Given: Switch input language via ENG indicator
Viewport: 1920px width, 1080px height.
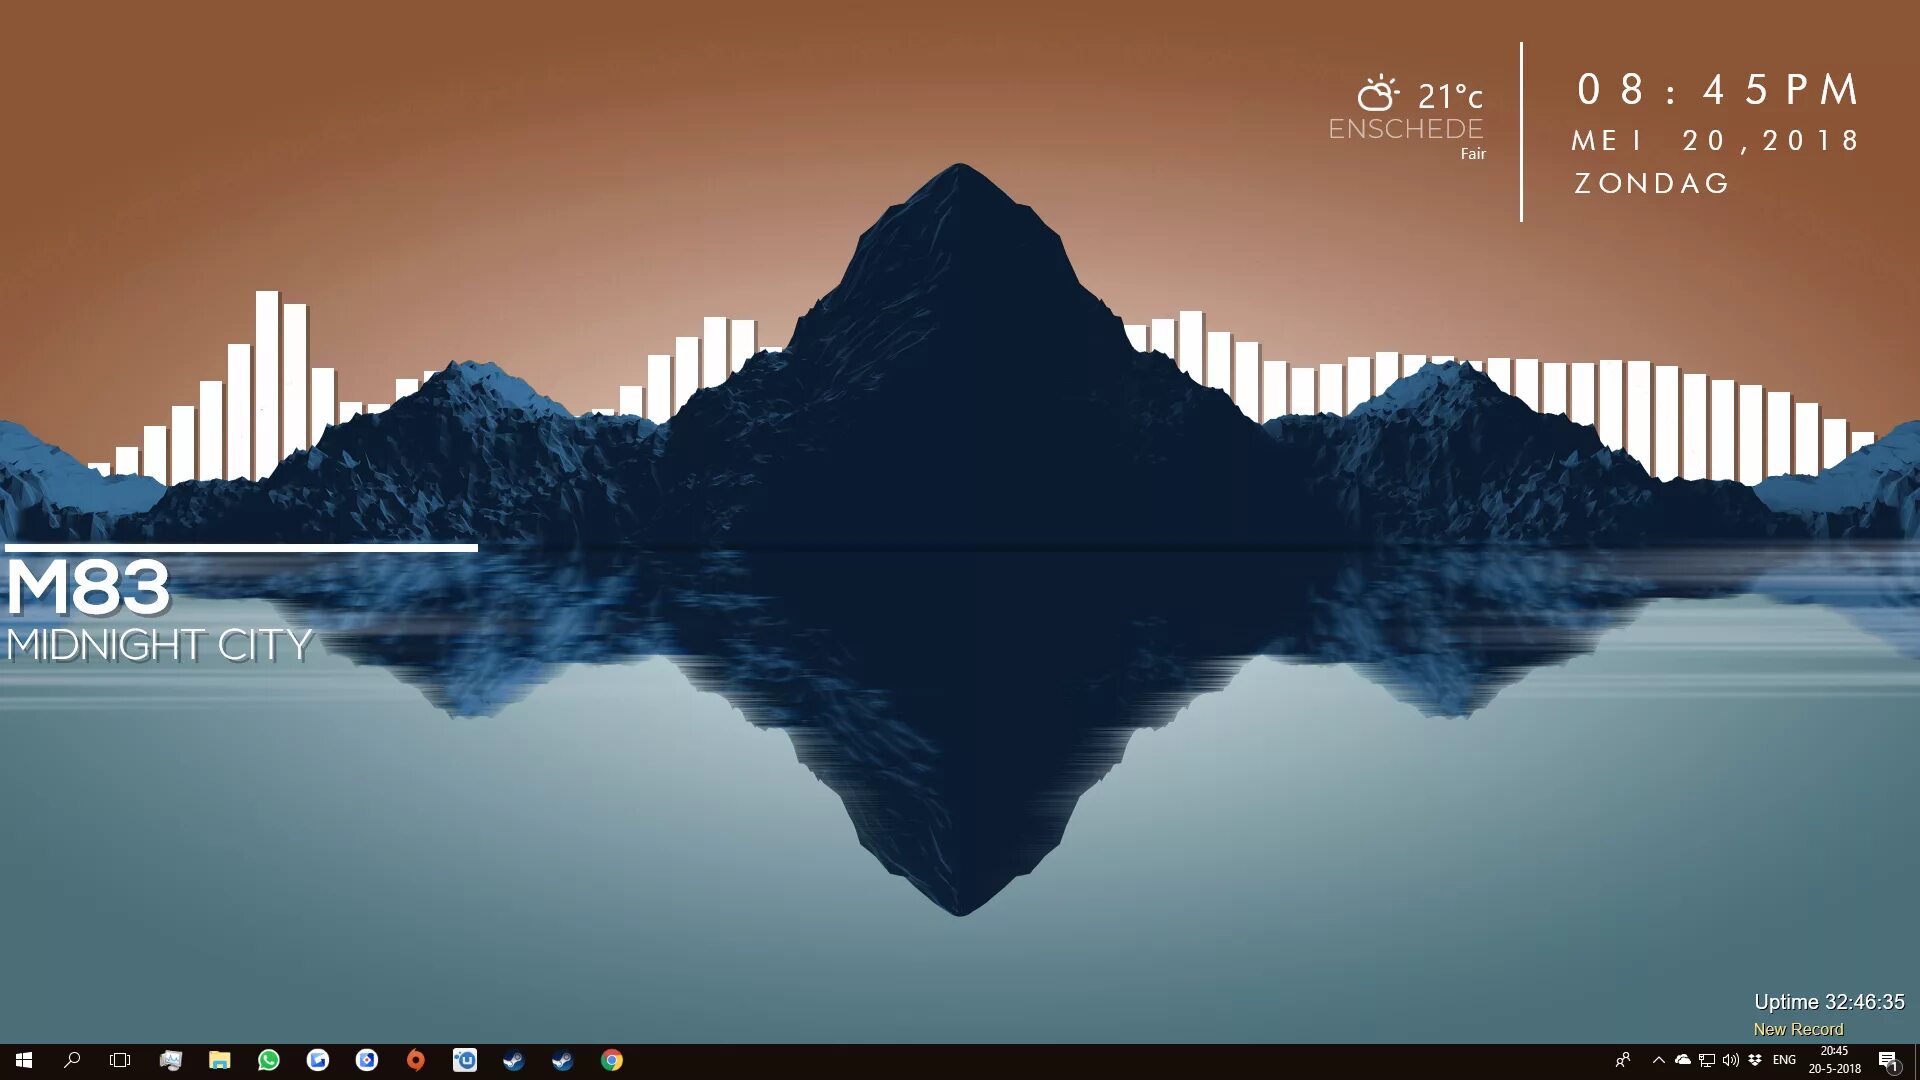Looking at the screenshot, I should (1784, 1060).
